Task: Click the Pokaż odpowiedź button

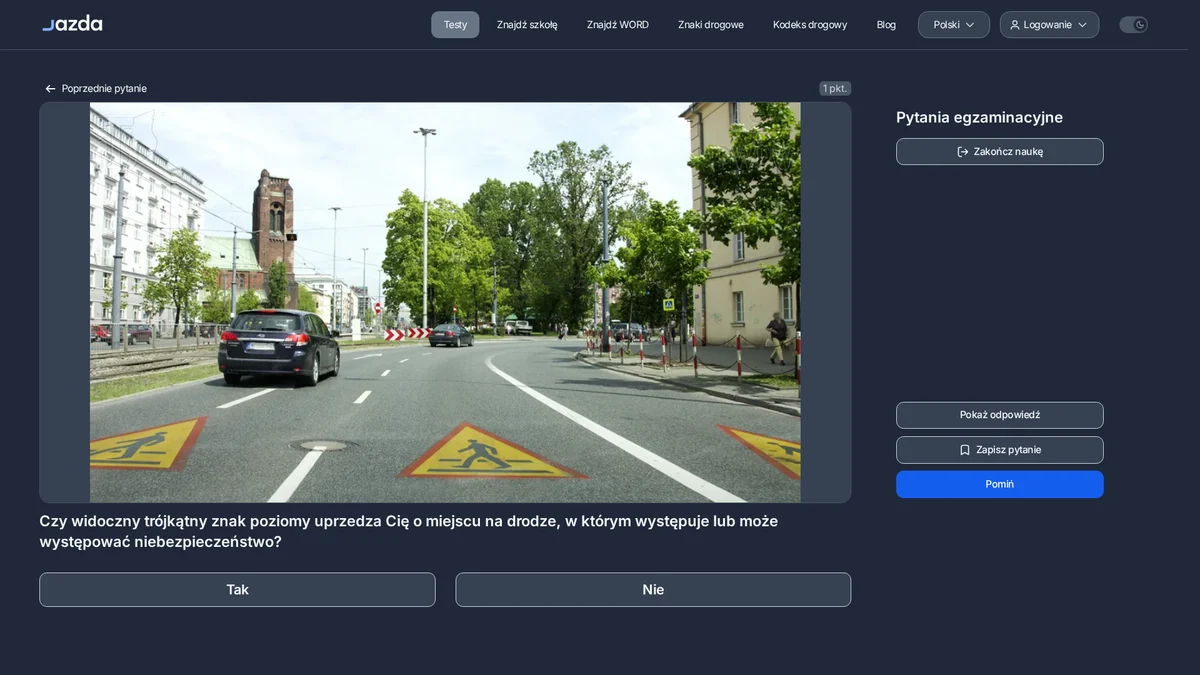Action: pos(1000,415)
